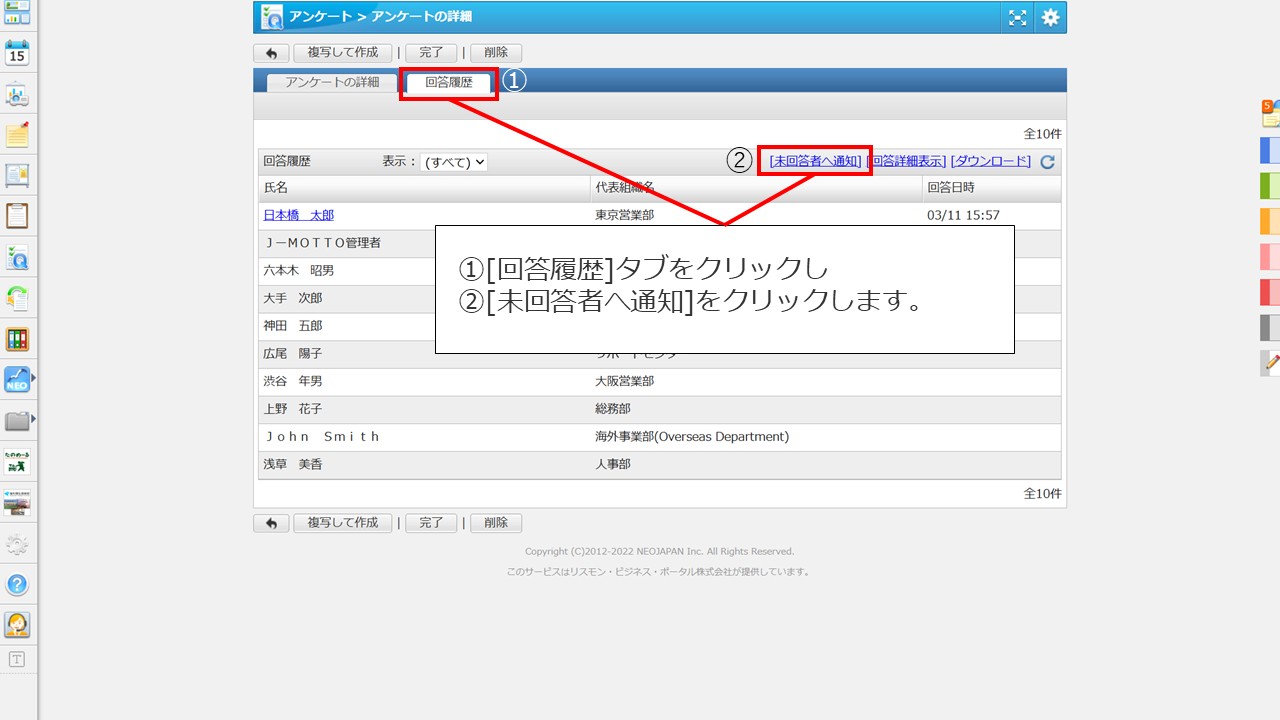Image resolution: width=1280 pixels, height=720 pixels.
Task: Open the blue question mark help icon
Action: [x=17, y=585]
